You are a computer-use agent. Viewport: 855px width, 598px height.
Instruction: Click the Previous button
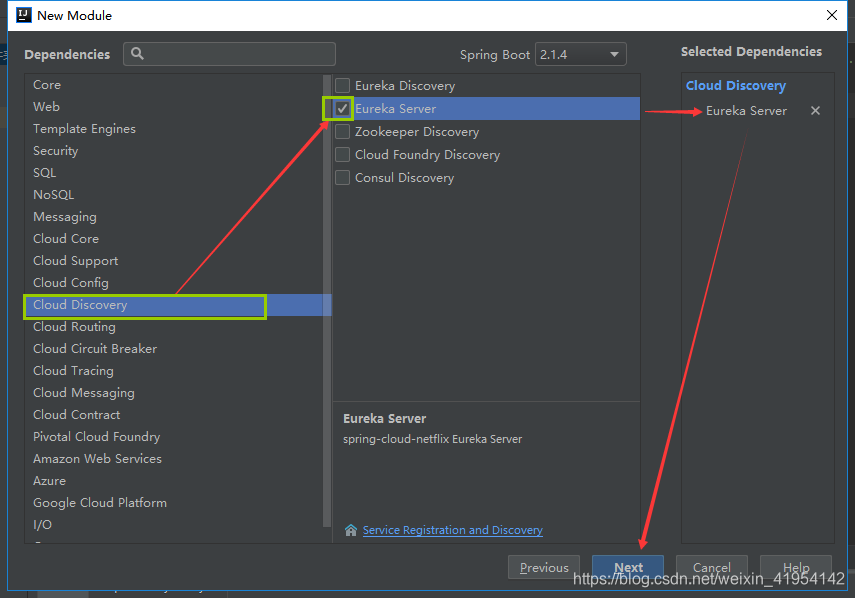544,567
